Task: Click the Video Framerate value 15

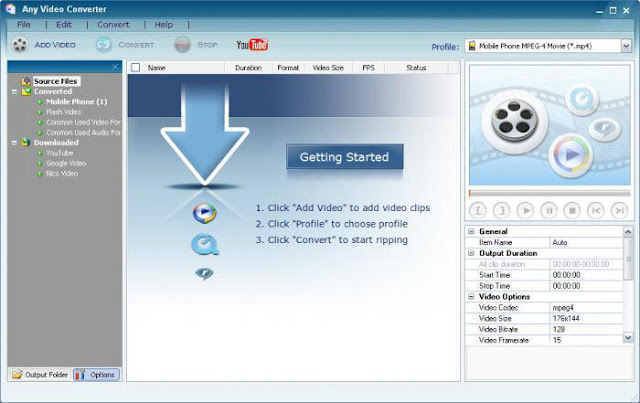Action: (586, 340)
